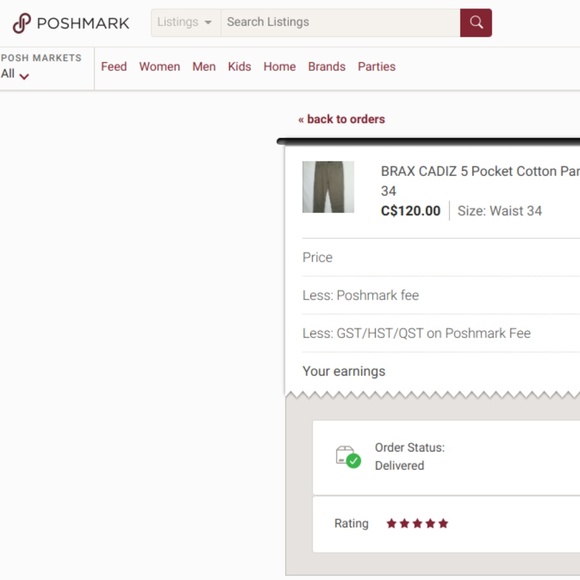Open the Listings search type dropdown
The image size is (580, 580).
[x=186, y=23]
